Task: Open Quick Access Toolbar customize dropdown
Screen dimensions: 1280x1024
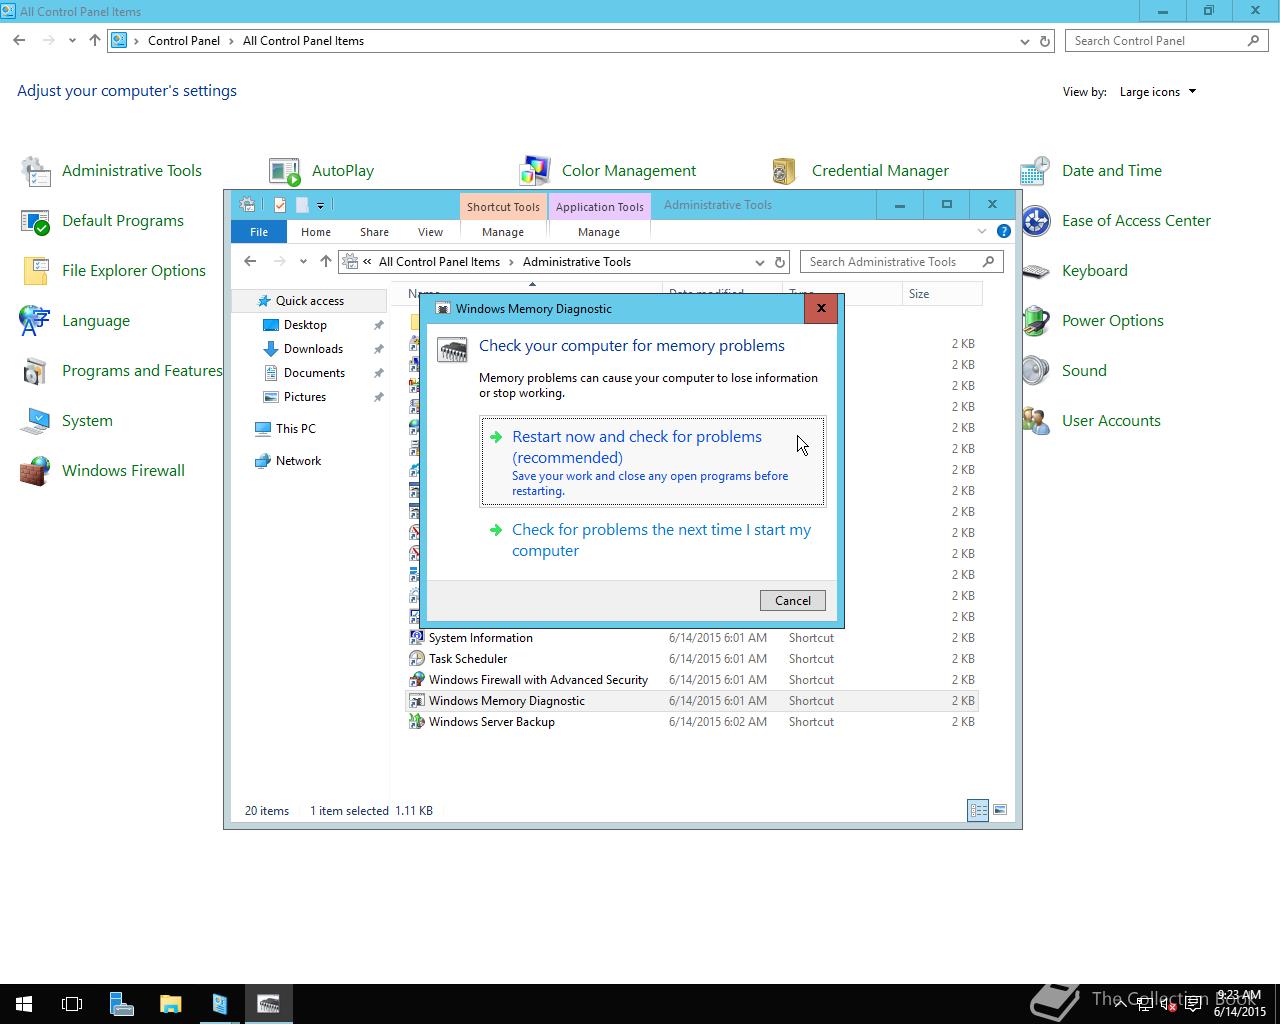Action: point(320,205)
